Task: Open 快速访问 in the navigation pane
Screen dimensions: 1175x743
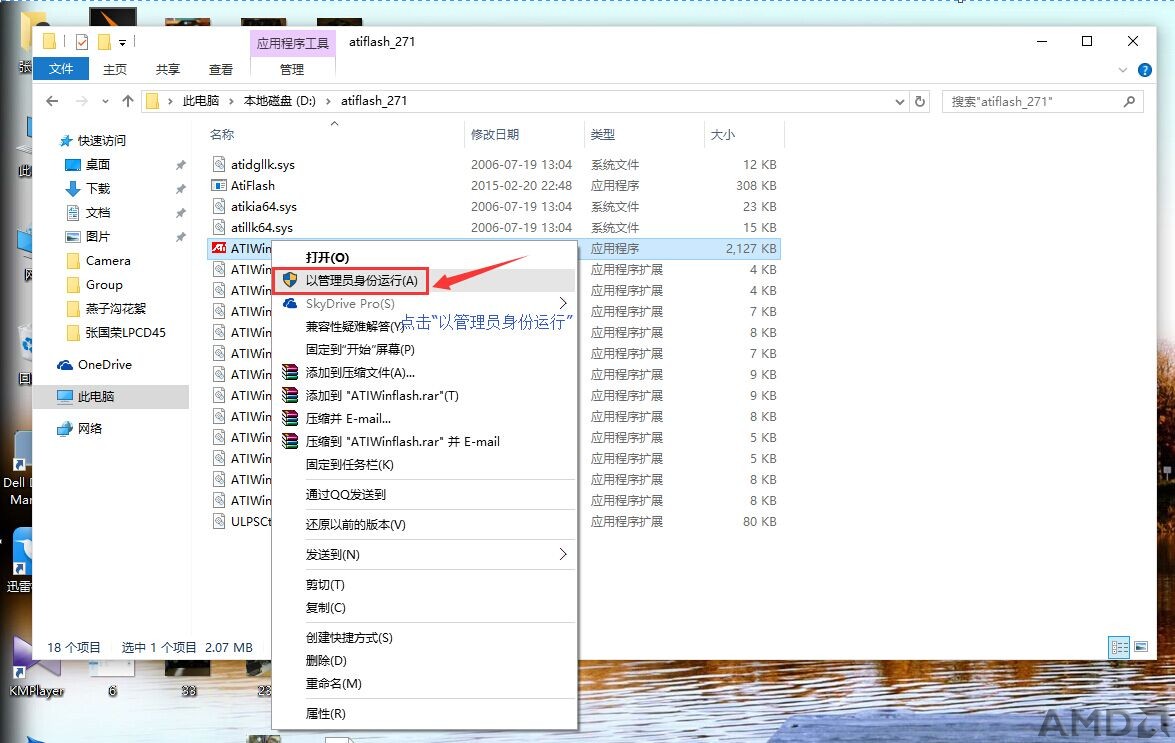Action: (102, 141)
